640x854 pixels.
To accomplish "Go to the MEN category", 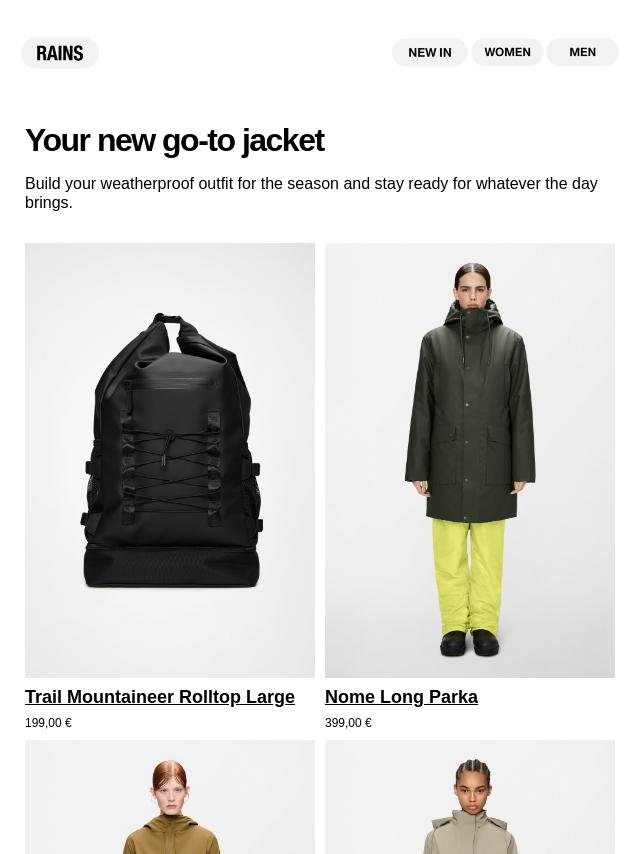I will pos(582,52).
